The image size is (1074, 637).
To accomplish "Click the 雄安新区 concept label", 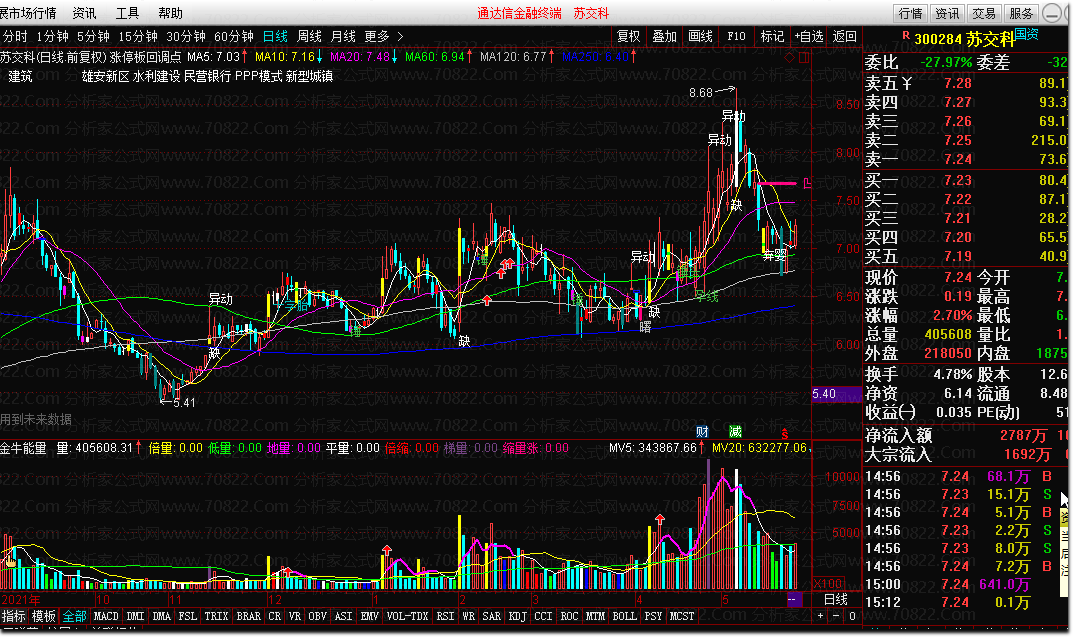I will point(105,76).
